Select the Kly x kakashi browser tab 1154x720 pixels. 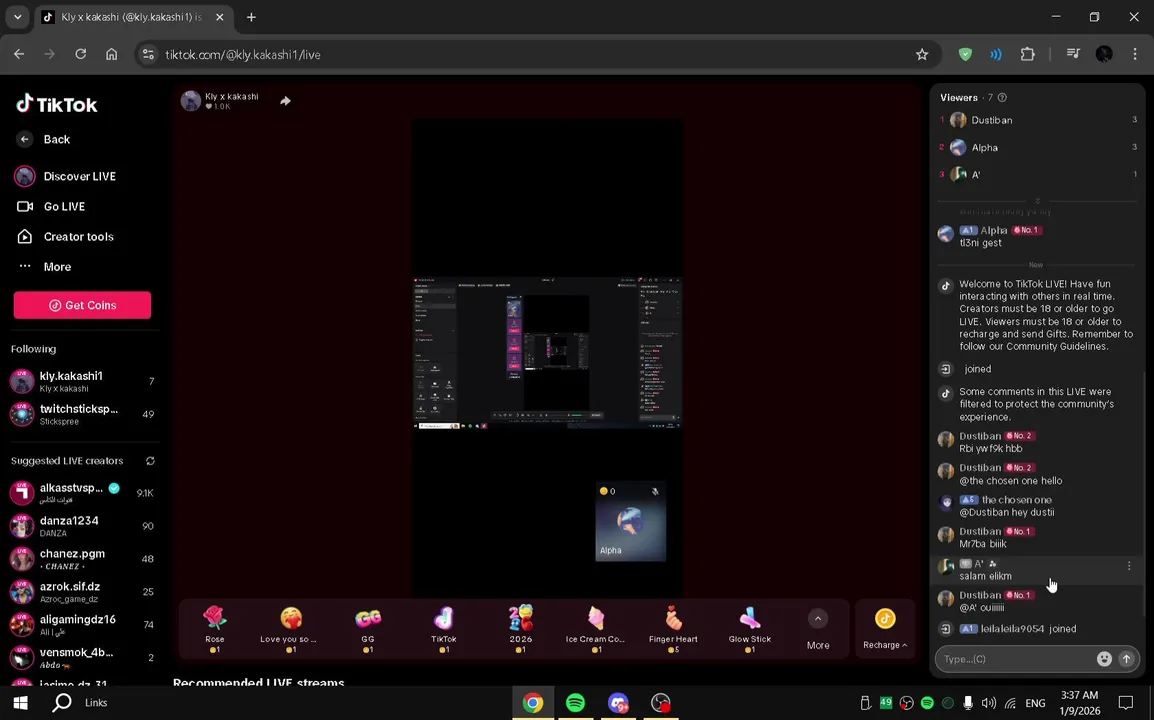click(132, 17)
